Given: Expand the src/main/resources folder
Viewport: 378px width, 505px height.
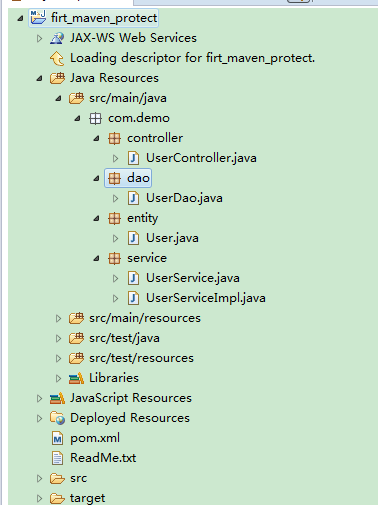Looking at the screenshot, I should [x=58, y=318].
